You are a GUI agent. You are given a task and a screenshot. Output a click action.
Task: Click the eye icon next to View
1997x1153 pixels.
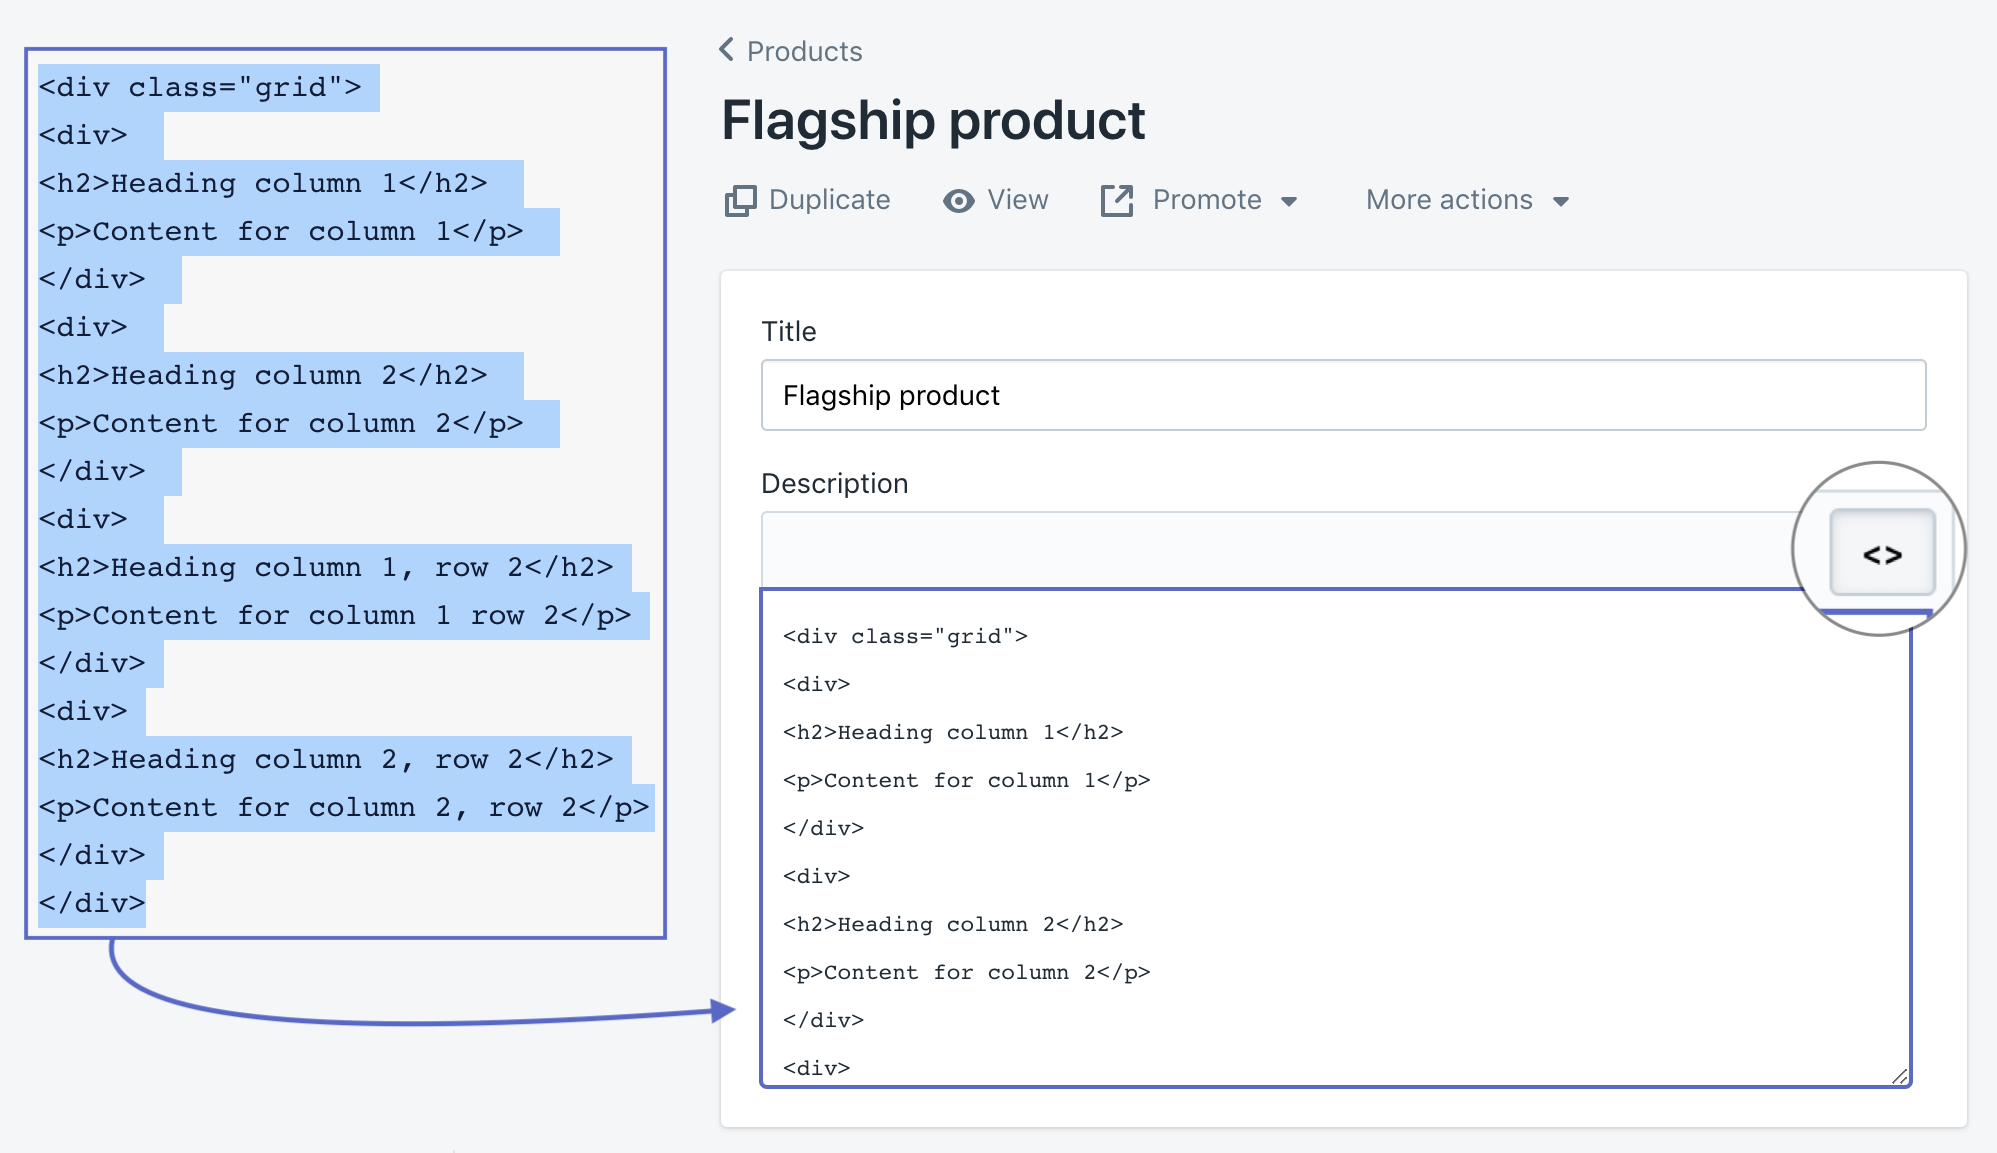point(960,200)
